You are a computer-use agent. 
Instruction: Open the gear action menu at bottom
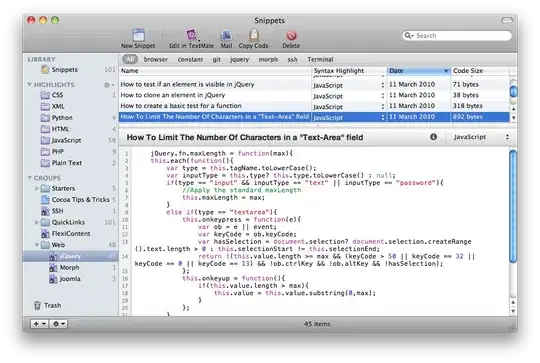(58, 324)
